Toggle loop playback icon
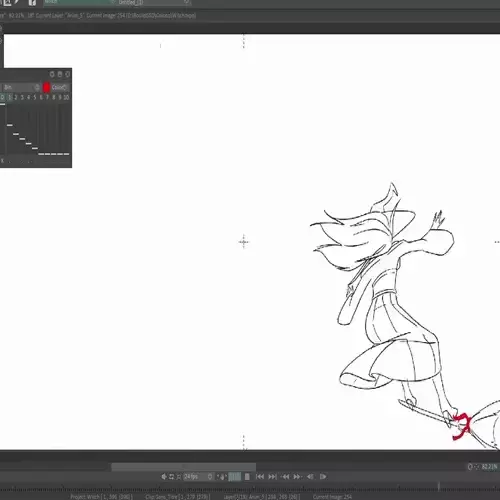This screenshot has height=500, width=500. (171, 477)
